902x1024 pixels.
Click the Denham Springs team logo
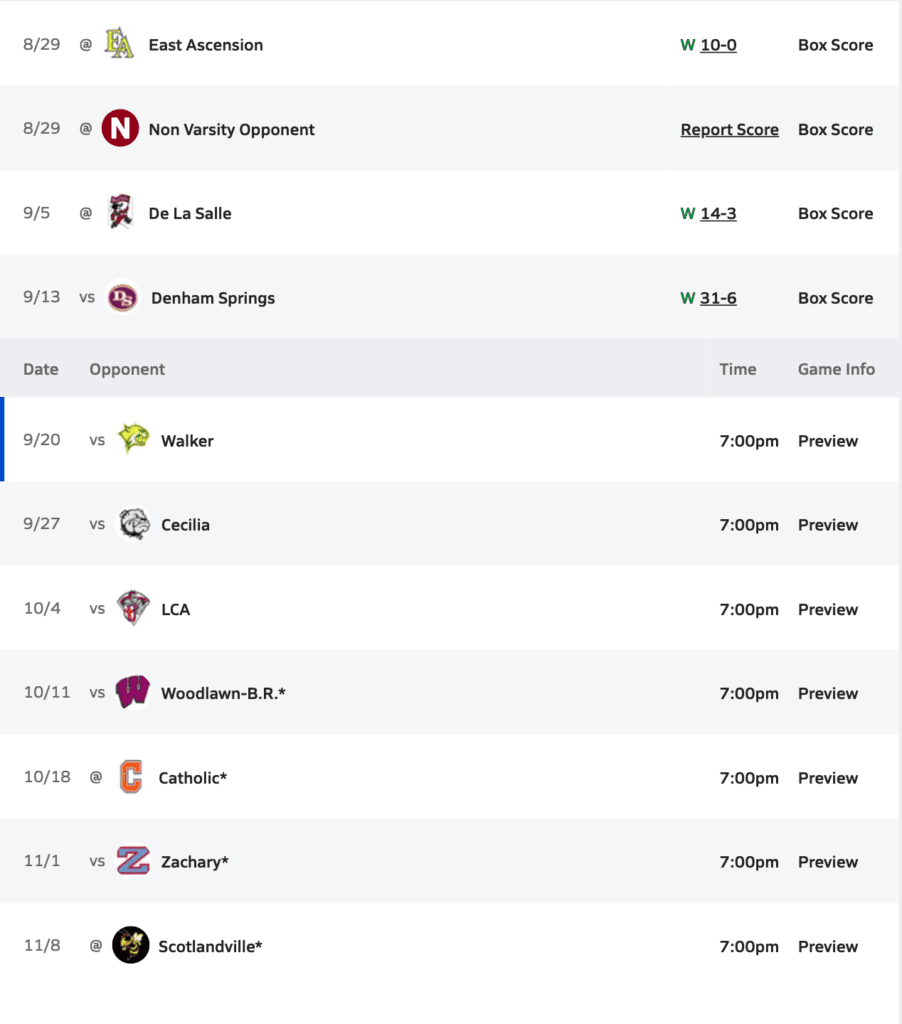[122, 298]
